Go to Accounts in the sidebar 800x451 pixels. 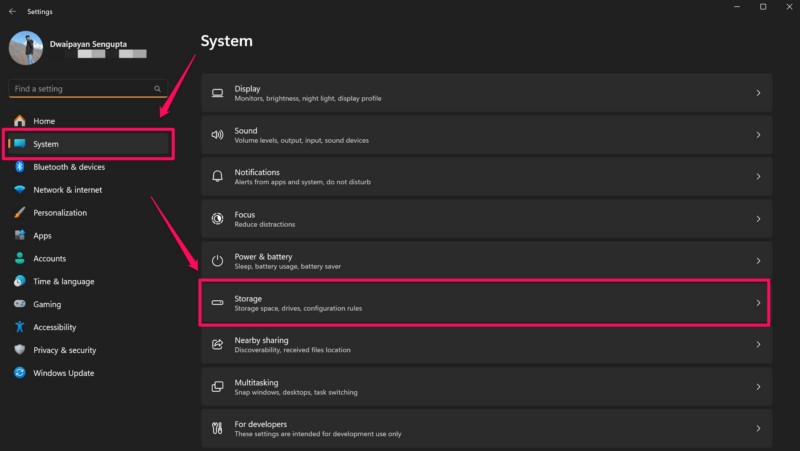[49, 259]
